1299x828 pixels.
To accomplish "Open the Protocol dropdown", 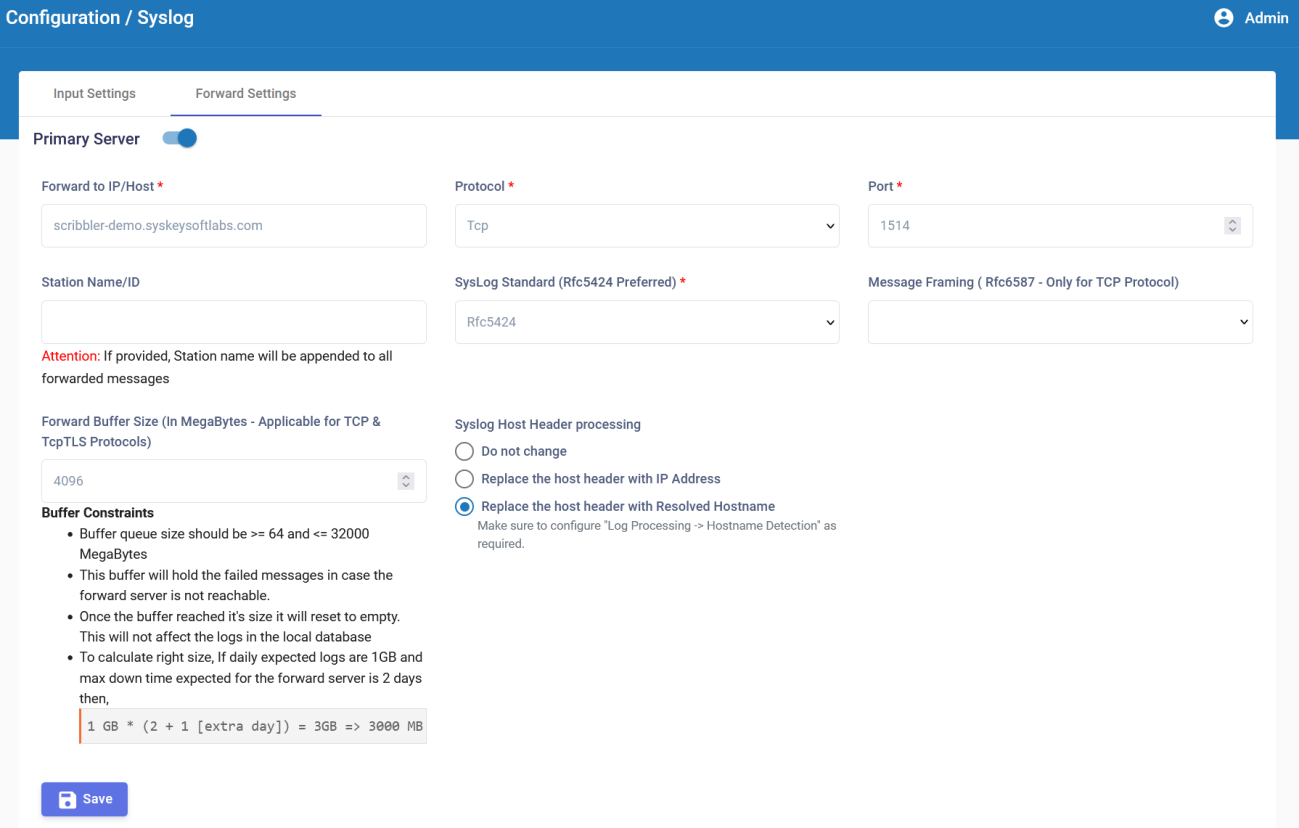I will [x=646, y=226].
